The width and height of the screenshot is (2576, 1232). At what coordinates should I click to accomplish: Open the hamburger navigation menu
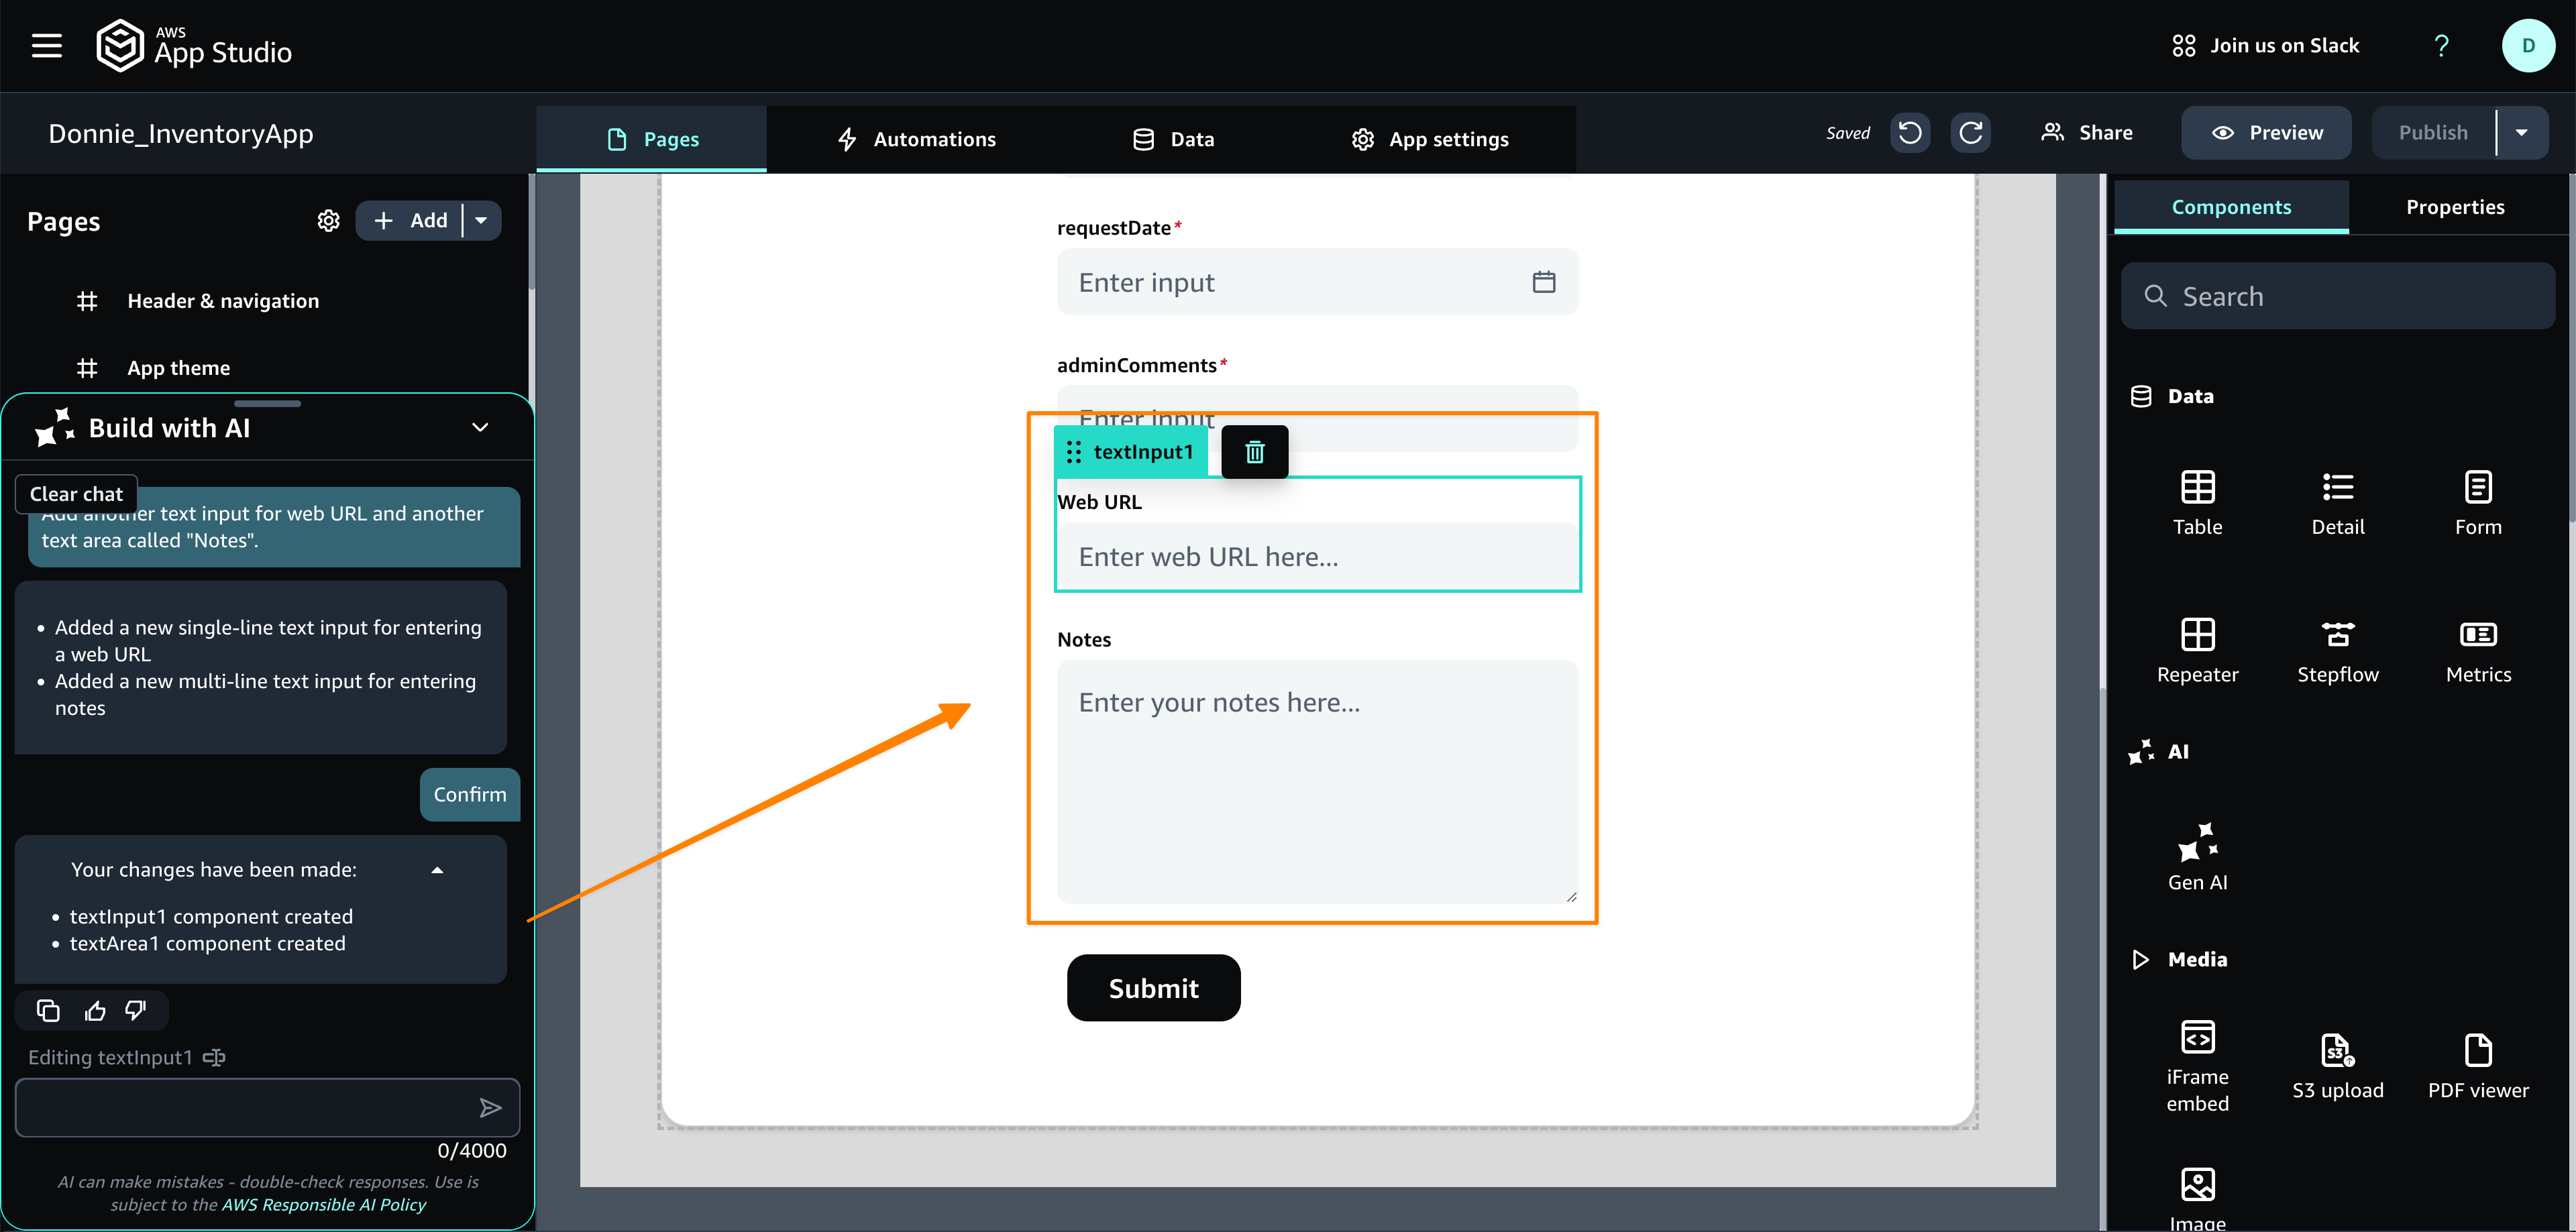click(46, 45)
